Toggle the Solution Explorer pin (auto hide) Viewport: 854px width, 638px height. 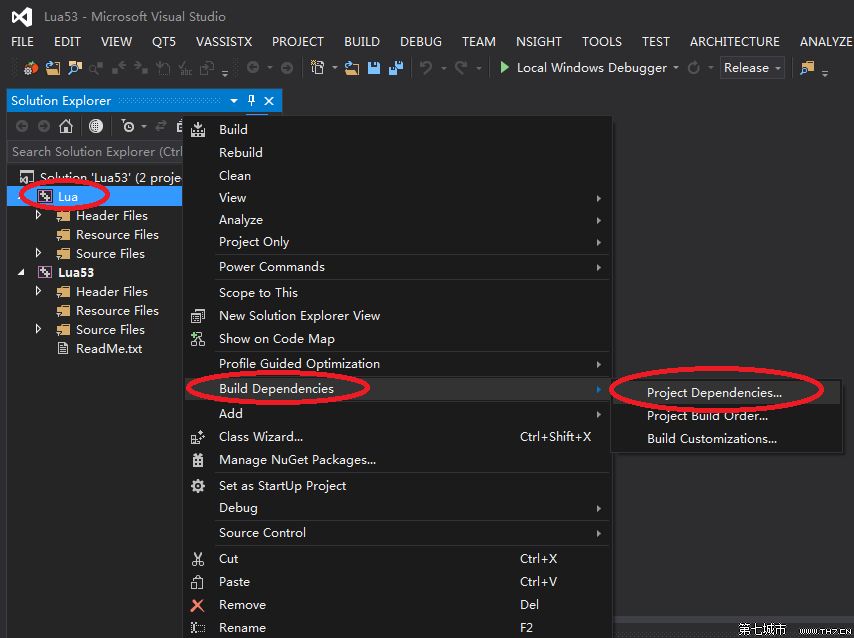[251, 100]
